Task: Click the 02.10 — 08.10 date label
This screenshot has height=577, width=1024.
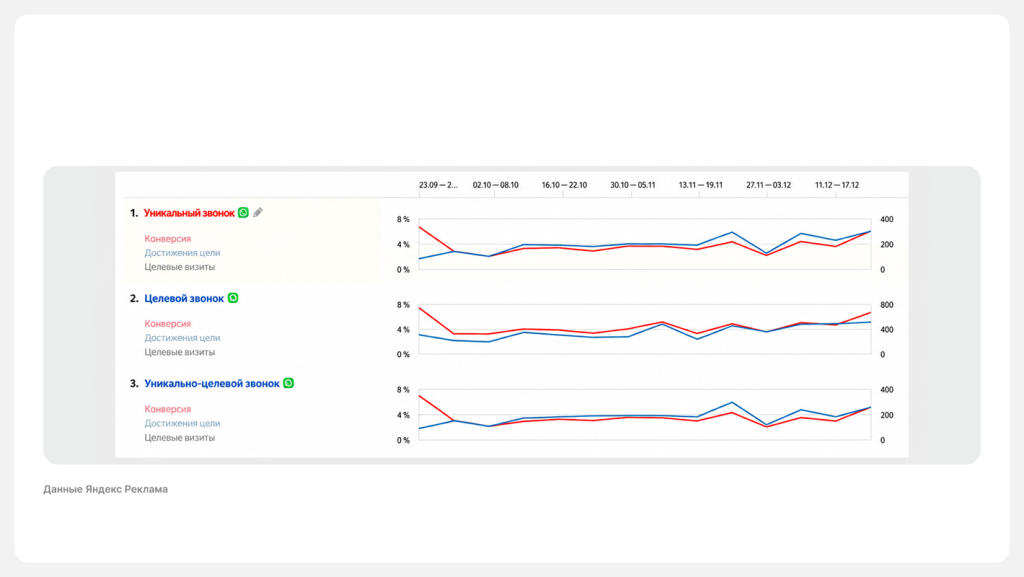Action: (x=496, y=185)
